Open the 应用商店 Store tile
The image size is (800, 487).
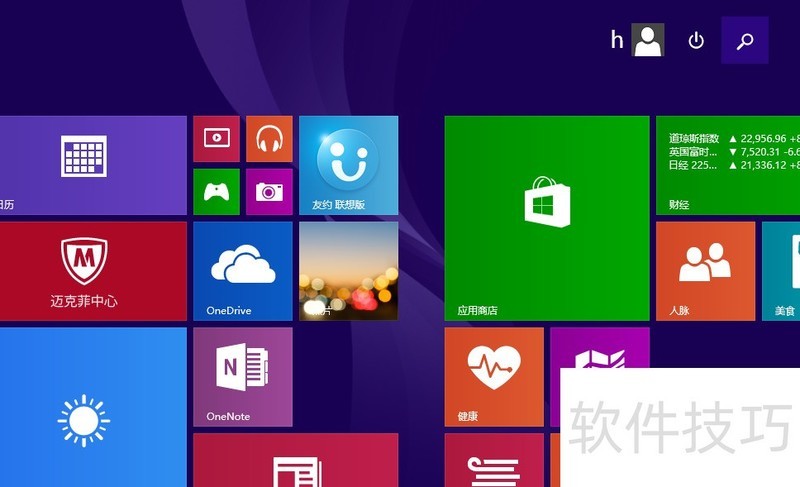(547, 218)
